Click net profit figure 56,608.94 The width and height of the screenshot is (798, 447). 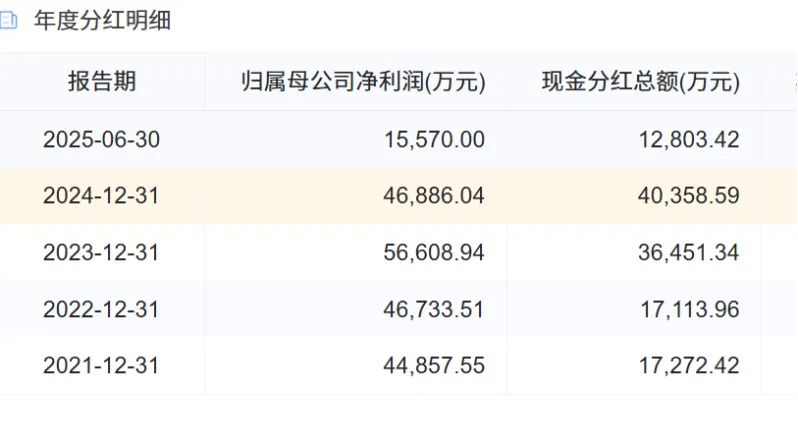pyautogui.click(x=434, y=253)
